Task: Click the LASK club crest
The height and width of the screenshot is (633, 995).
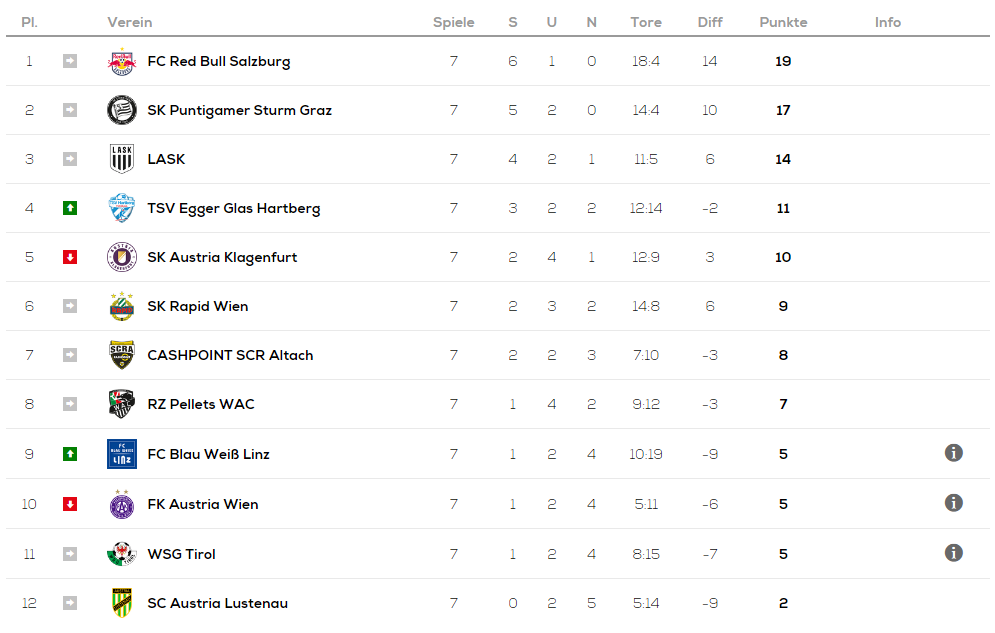Action: (x=122, y=159)
